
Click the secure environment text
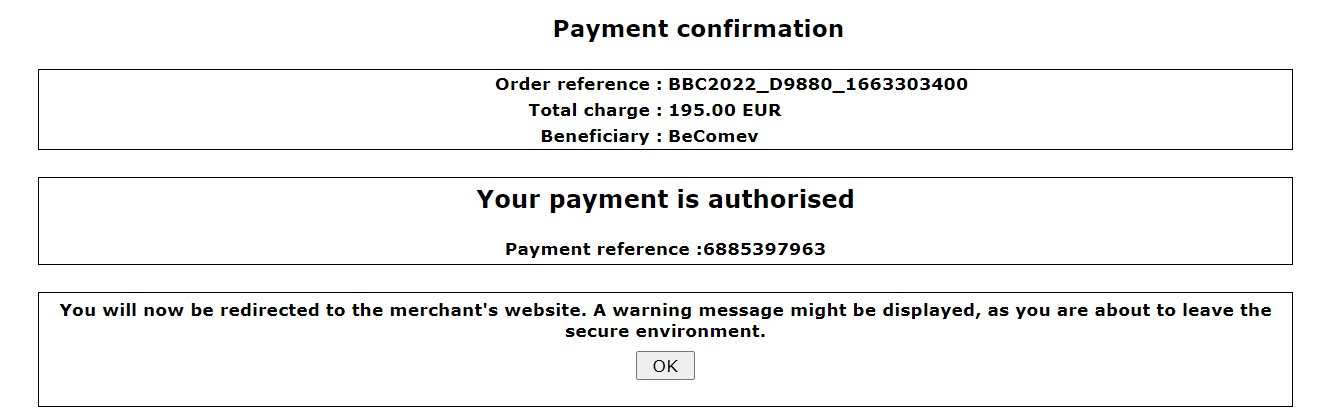click(665, 332)
